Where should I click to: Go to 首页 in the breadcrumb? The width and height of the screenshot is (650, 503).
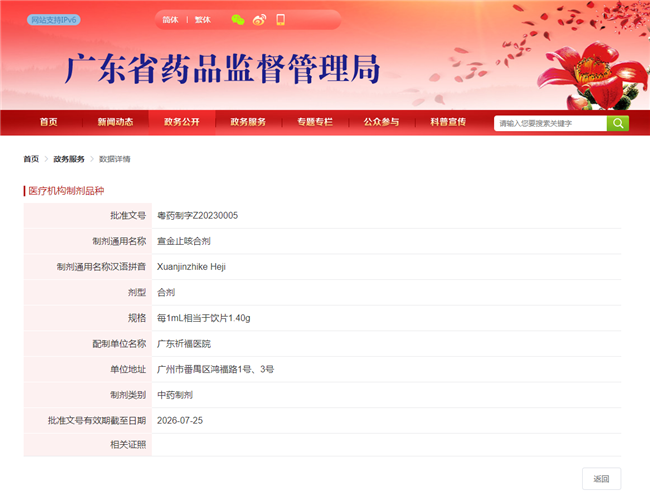point(31,159)
